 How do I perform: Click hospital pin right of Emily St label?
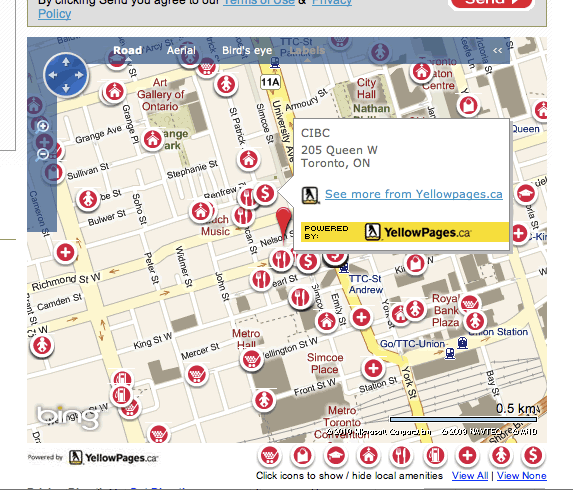(x=361, y=317)
